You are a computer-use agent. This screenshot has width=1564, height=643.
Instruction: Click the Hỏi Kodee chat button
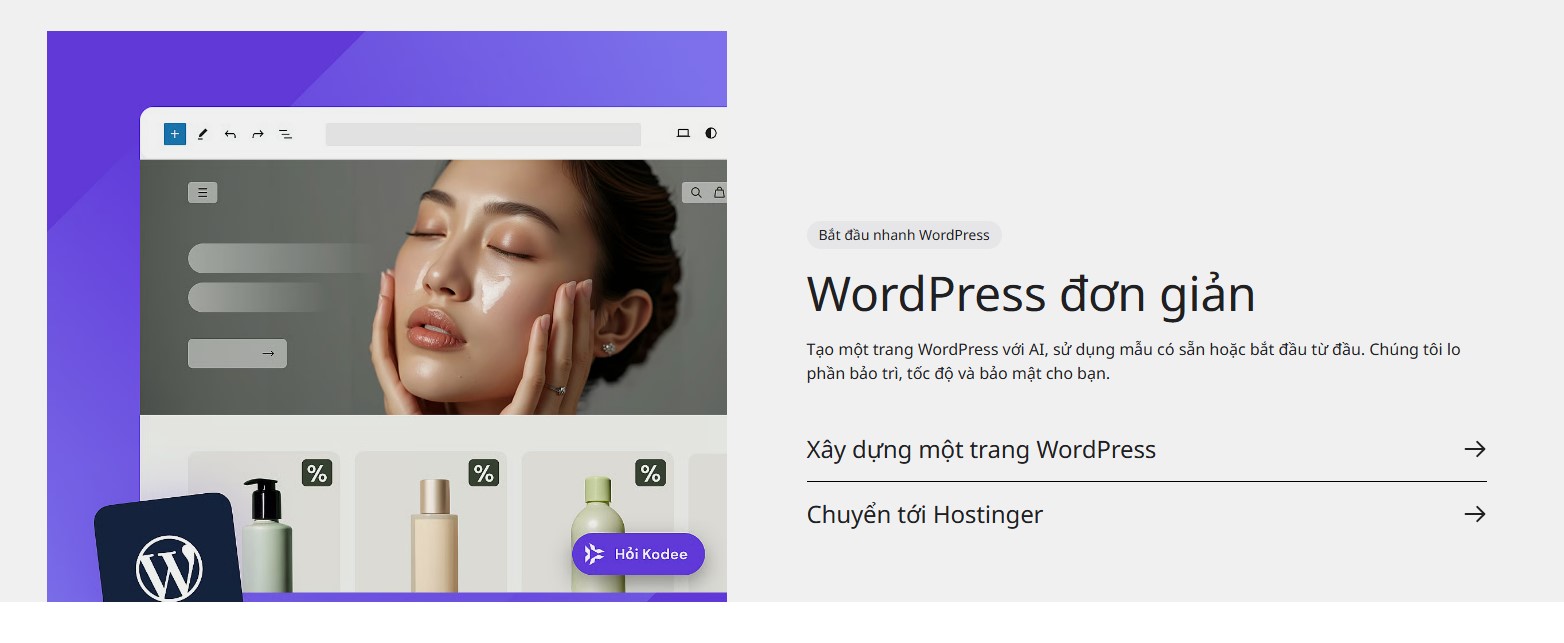point(638,553)
